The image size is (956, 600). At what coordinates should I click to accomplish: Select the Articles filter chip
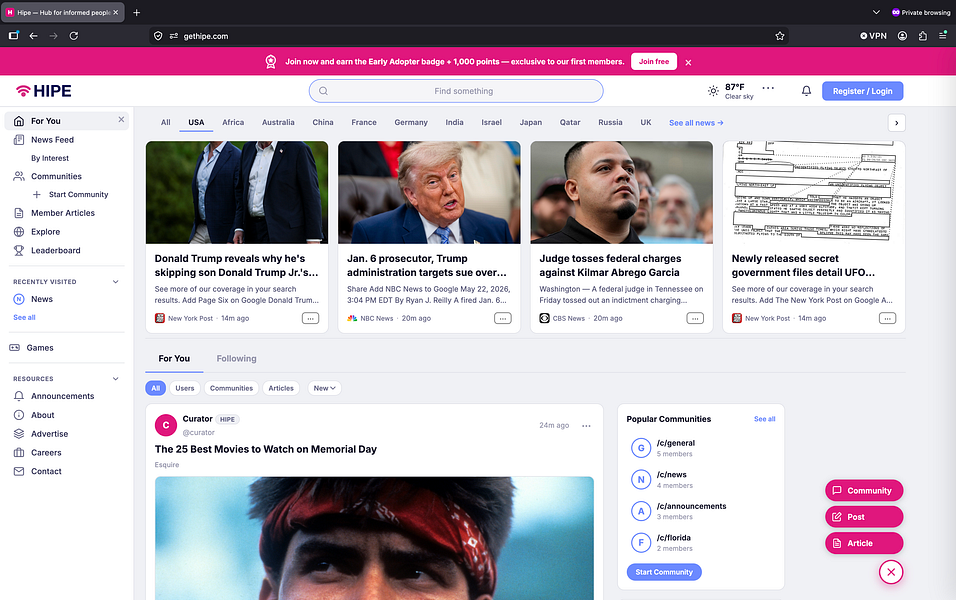point(281,388)
